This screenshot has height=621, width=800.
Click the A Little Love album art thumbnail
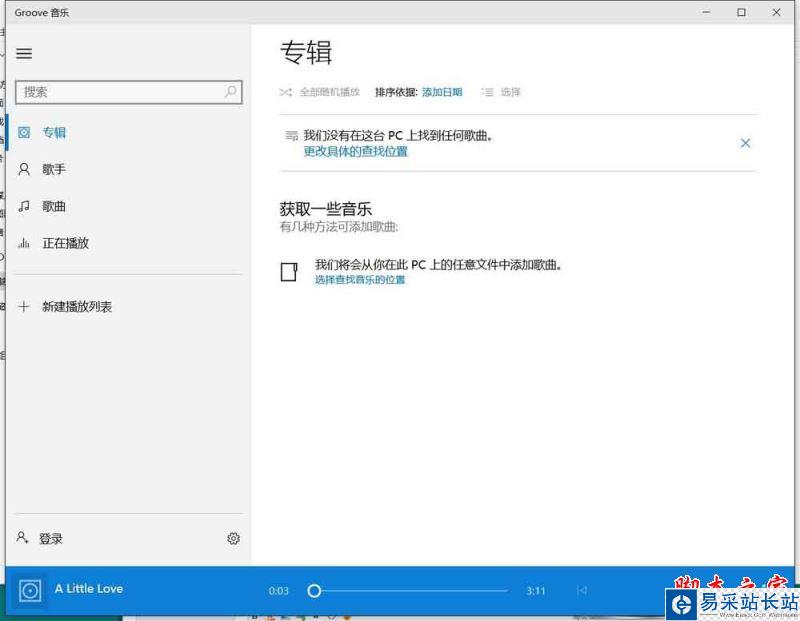33,590
